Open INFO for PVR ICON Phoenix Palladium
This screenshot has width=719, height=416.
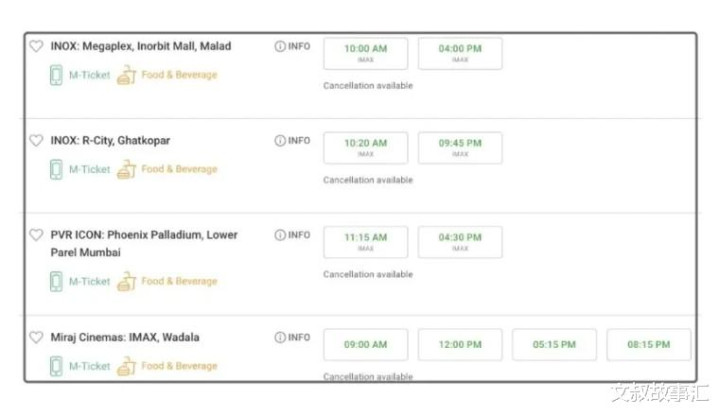pyautogui.click(x=293, y=235)
